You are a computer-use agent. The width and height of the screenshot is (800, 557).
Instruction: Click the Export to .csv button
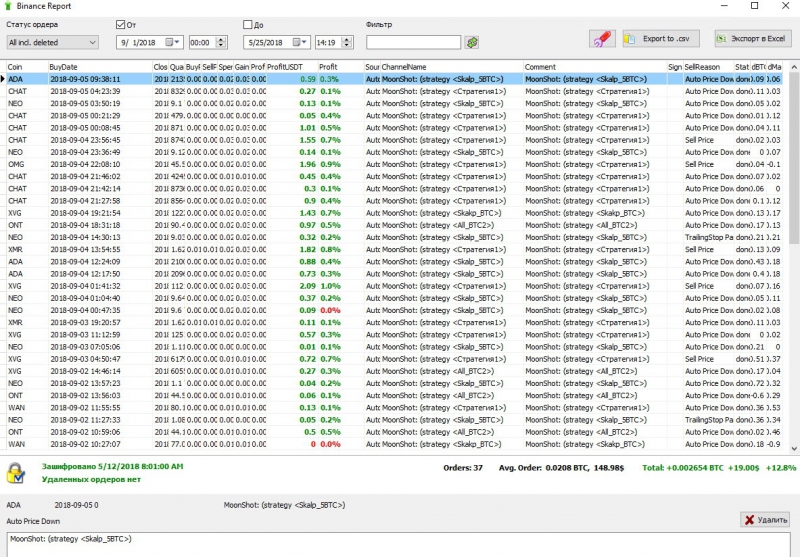tap(661, 39)
